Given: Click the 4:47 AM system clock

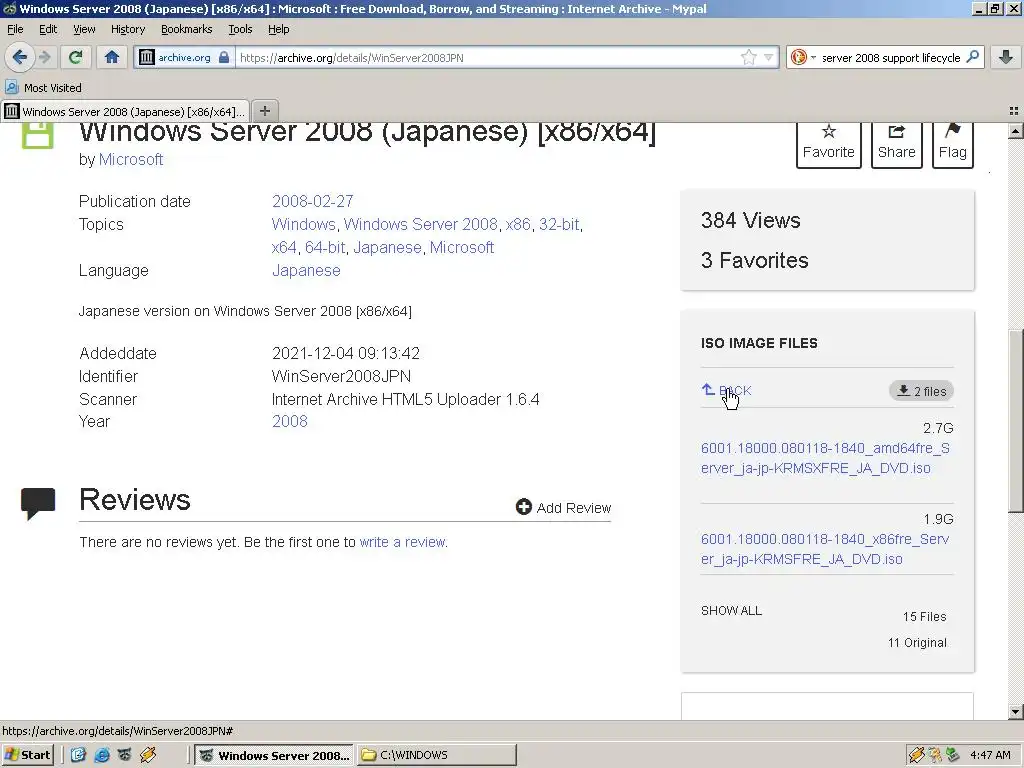Looking at the screenshot, I should [990, 755].
